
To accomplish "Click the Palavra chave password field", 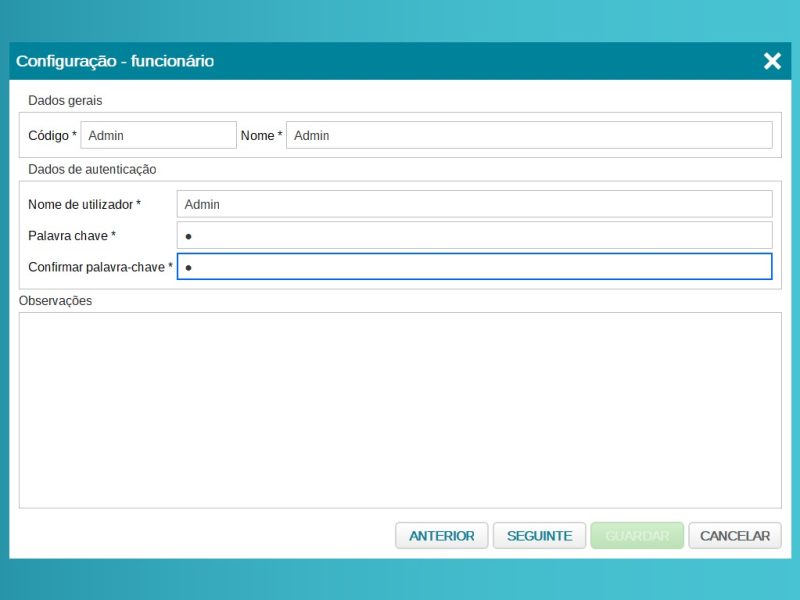I will 474,236.
